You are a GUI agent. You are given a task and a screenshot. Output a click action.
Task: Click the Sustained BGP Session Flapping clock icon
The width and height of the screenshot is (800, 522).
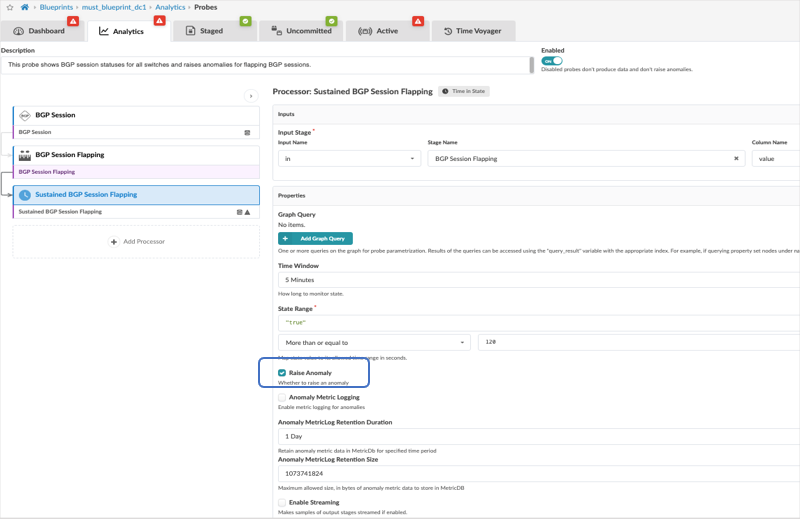(25, 195)
